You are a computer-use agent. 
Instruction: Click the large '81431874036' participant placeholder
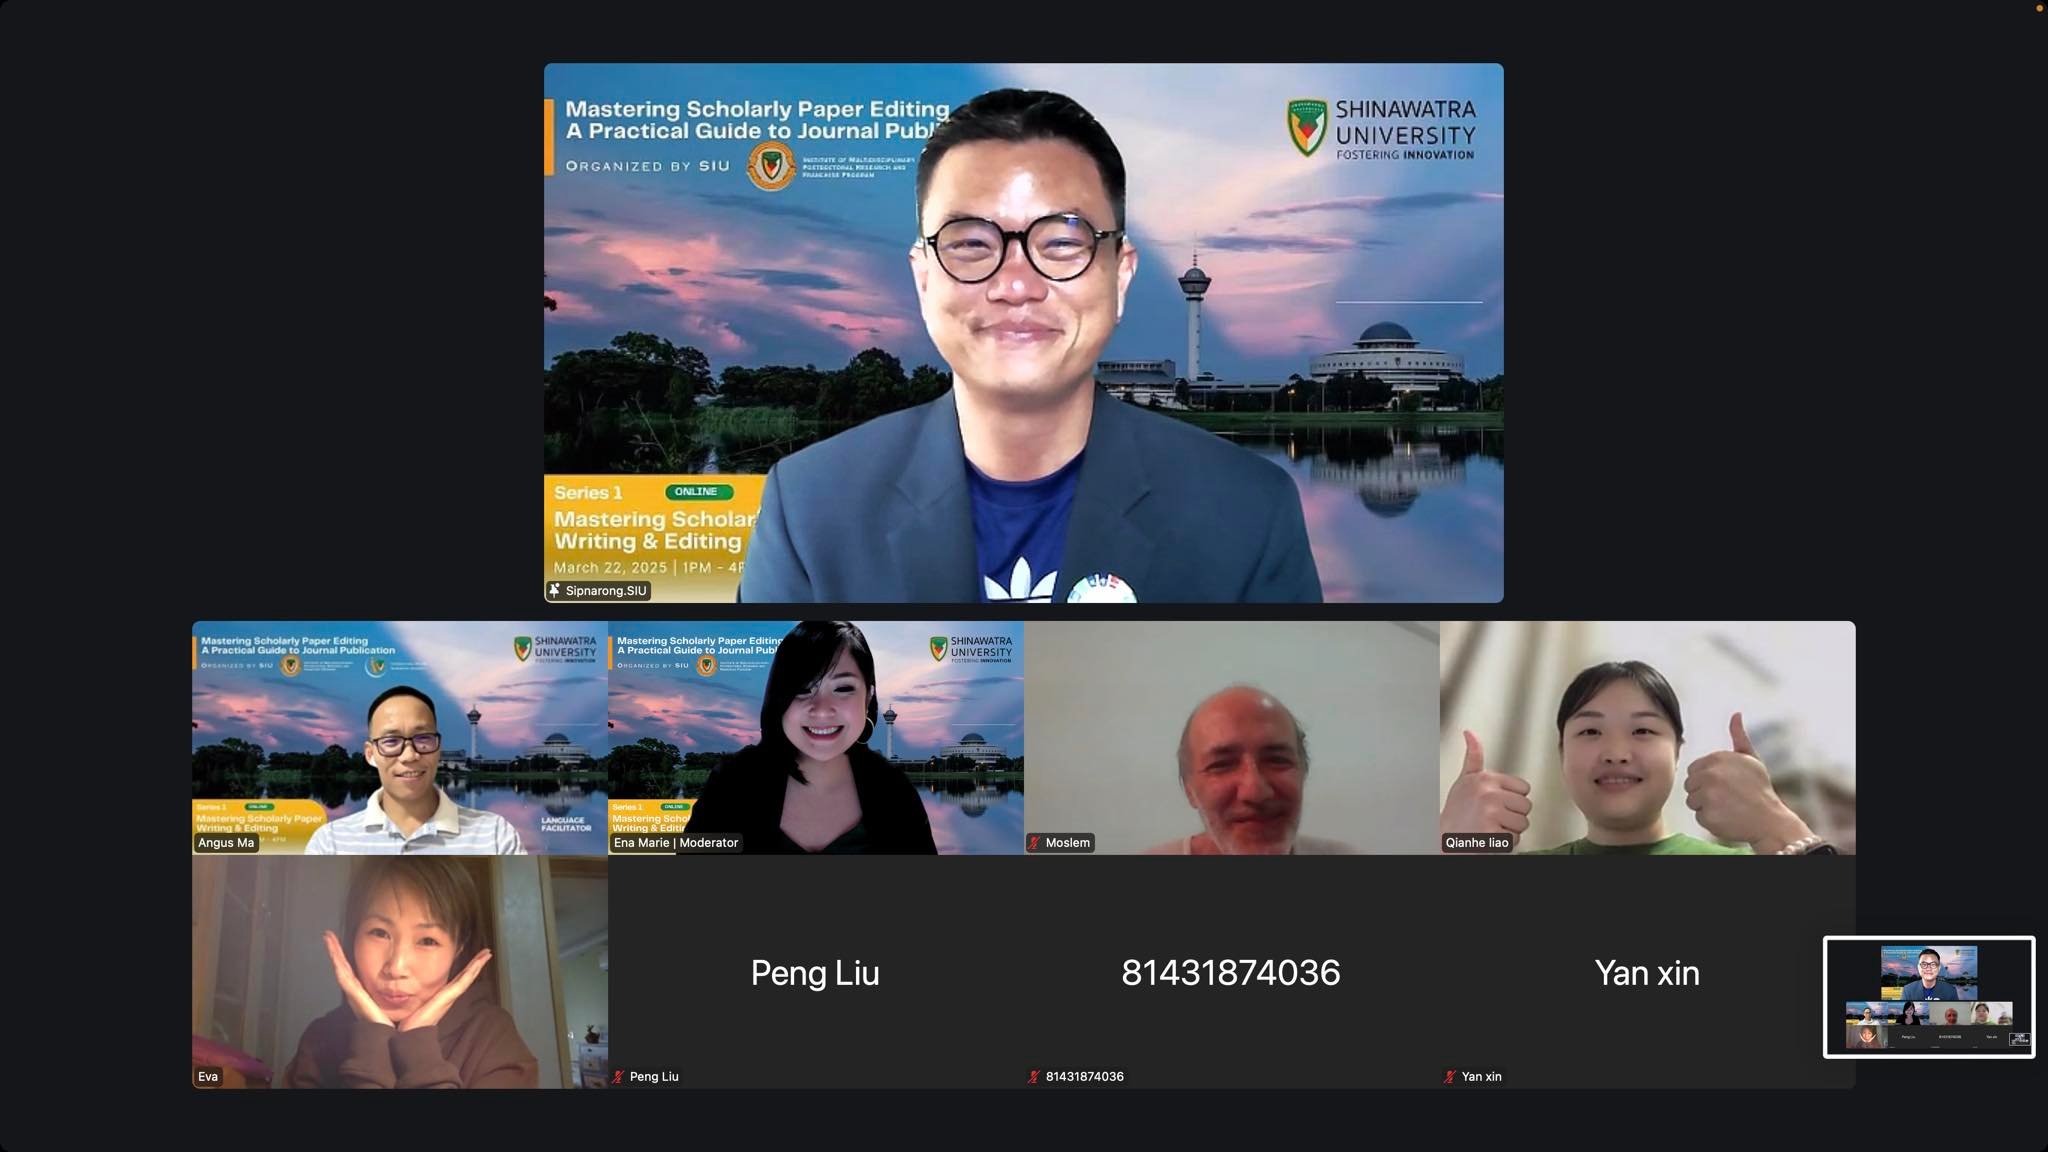coord(1231,973)
